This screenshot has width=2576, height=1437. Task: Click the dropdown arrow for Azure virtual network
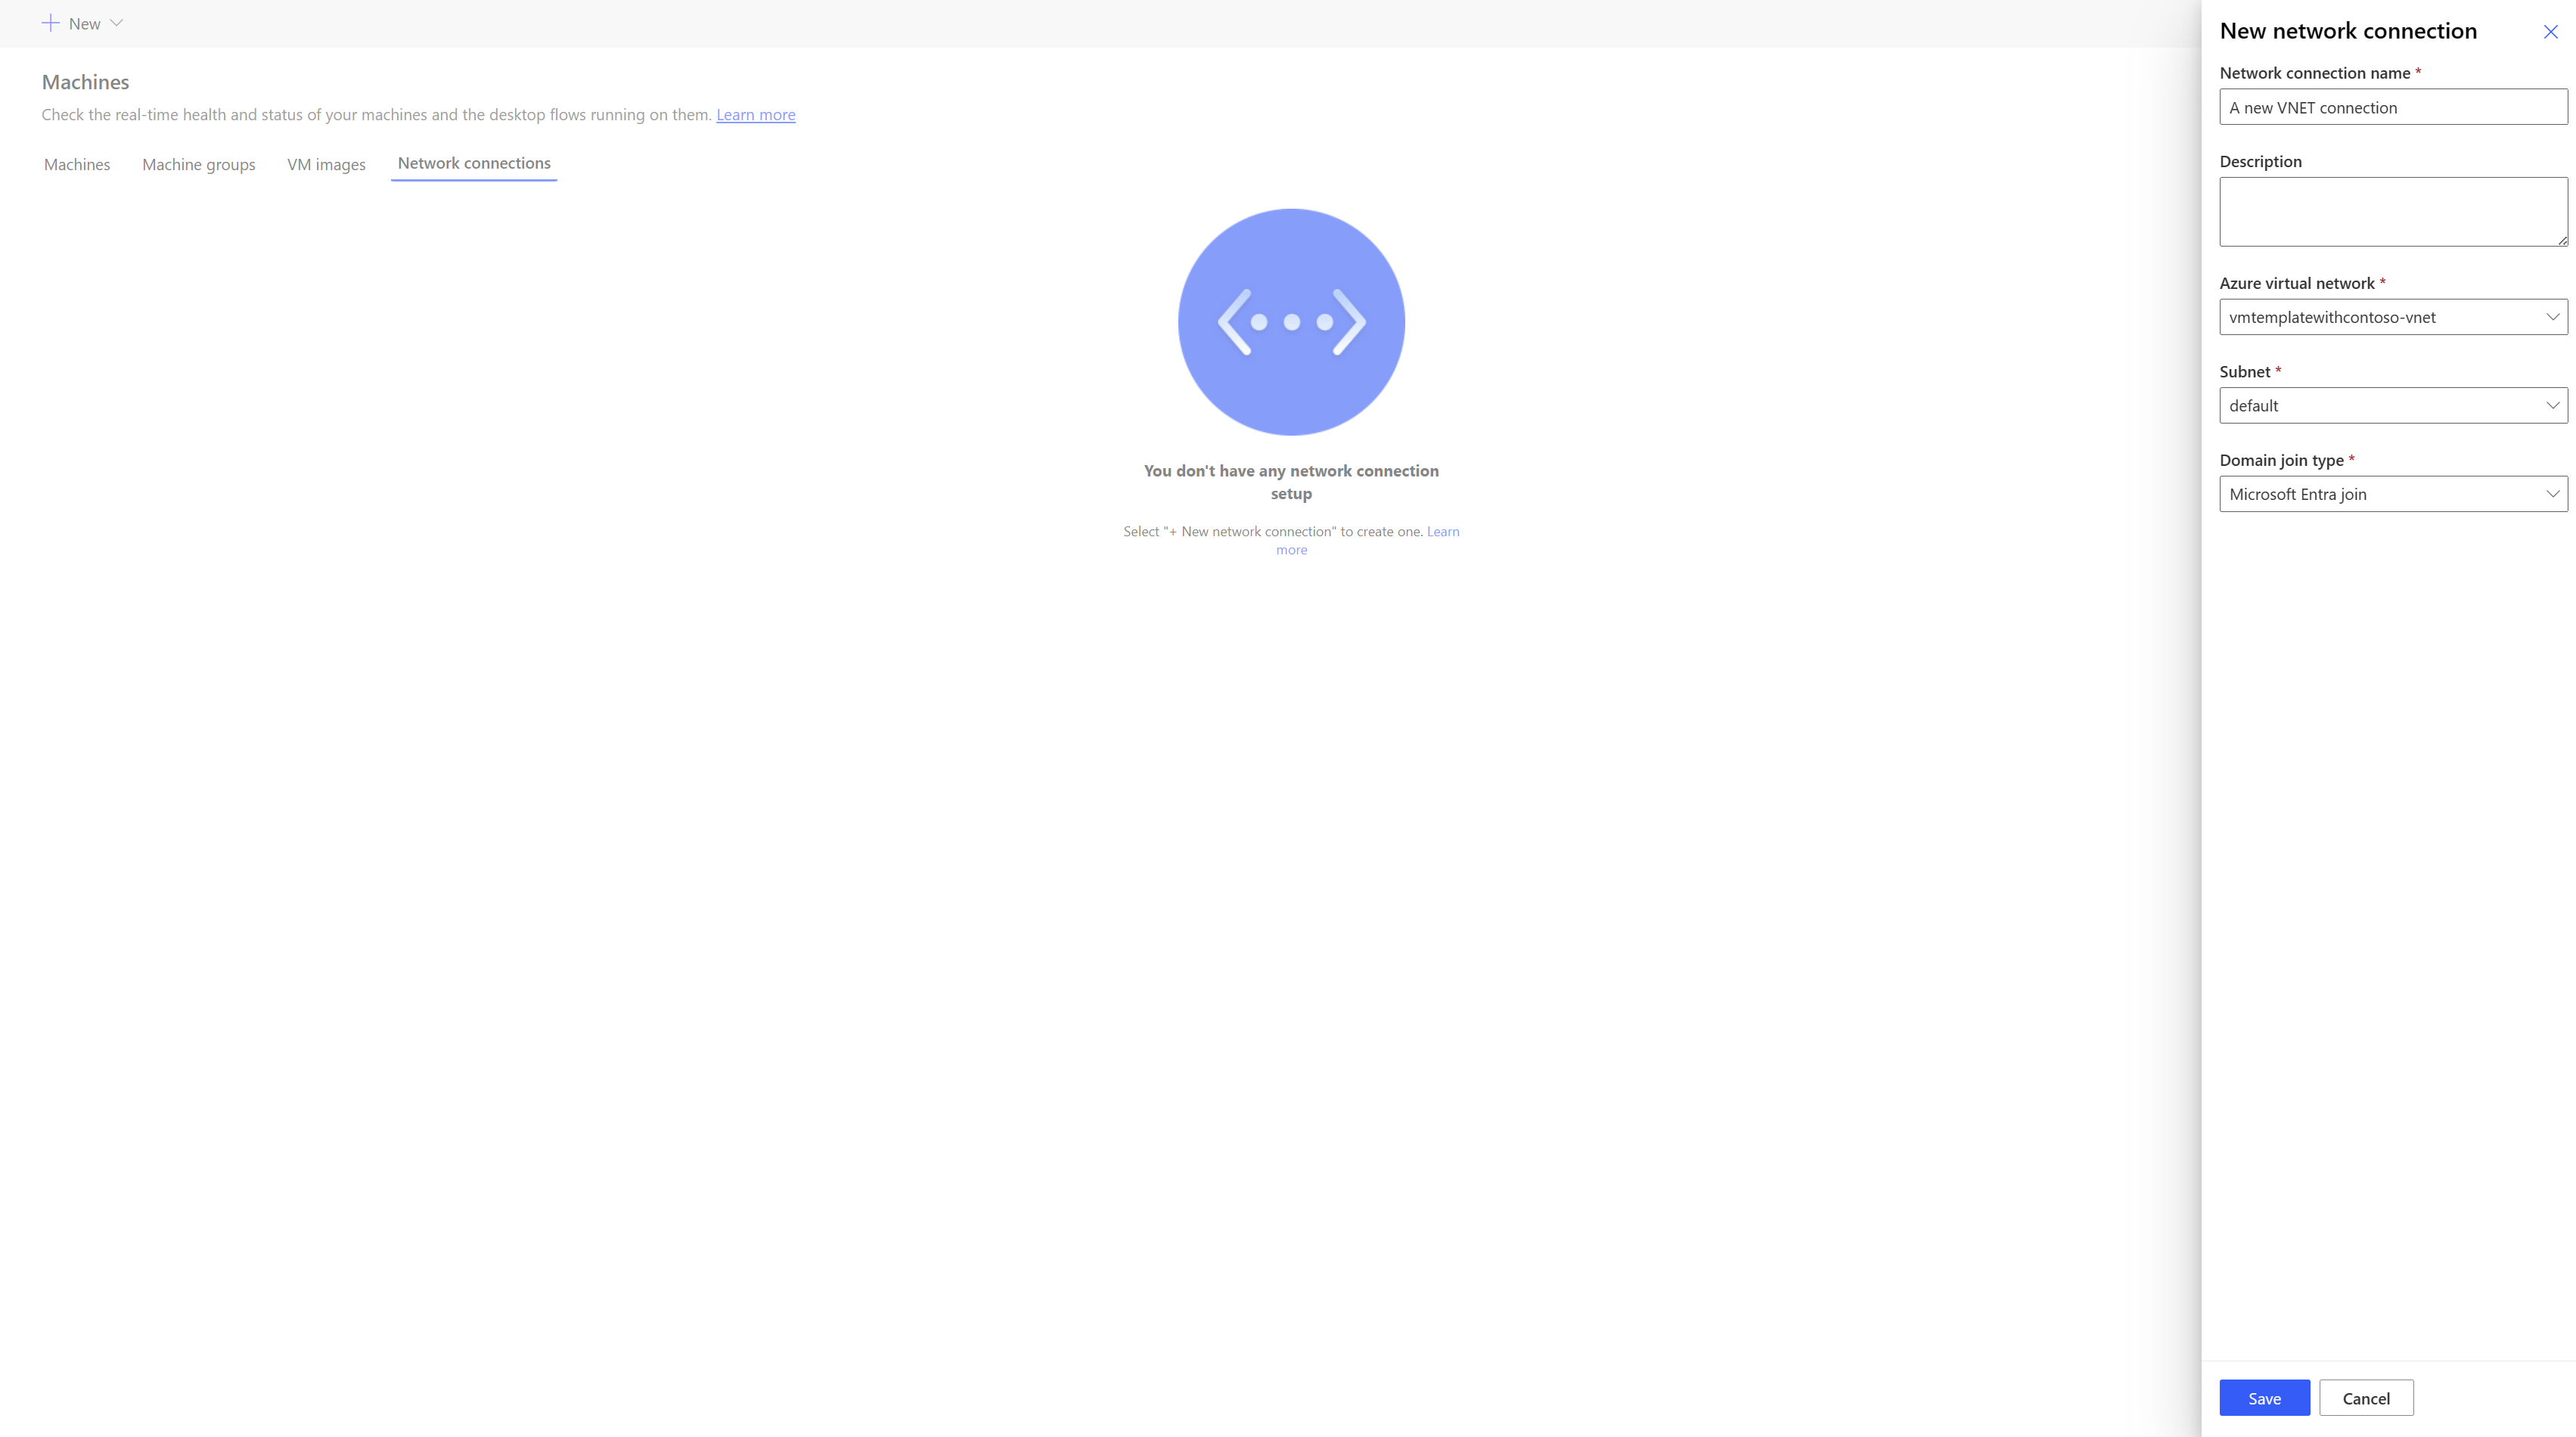pyautogui.click(x=2548, y=317)
